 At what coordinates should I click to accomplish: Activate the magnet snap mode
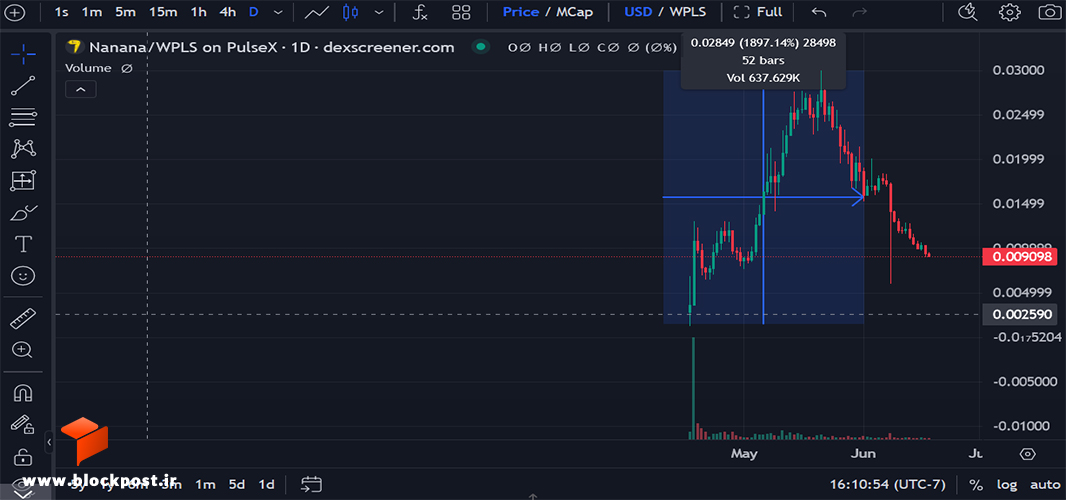[x=23, y=393]
